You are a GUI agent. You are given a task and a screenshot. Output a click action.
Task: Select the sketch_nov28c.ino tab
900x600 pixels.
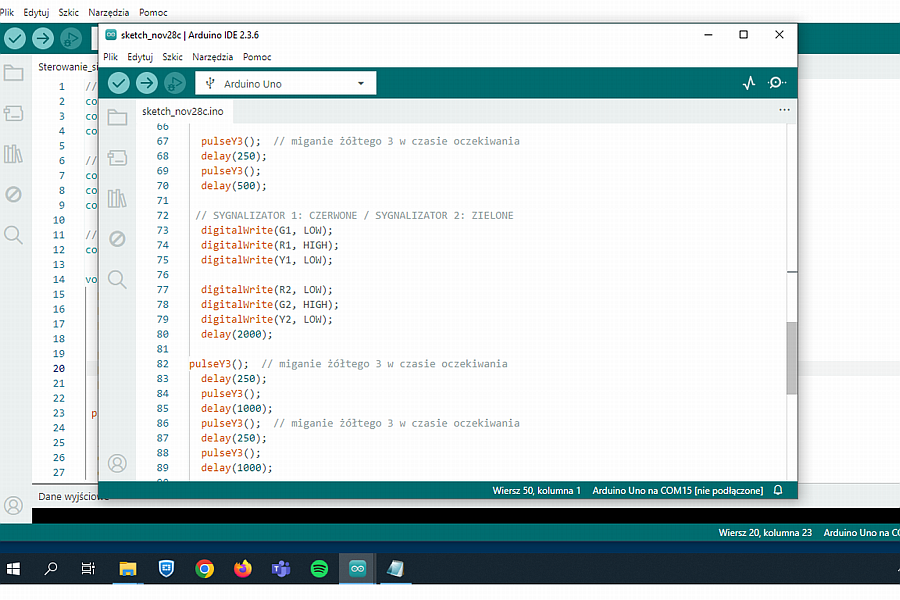click(x=182, y=111)
